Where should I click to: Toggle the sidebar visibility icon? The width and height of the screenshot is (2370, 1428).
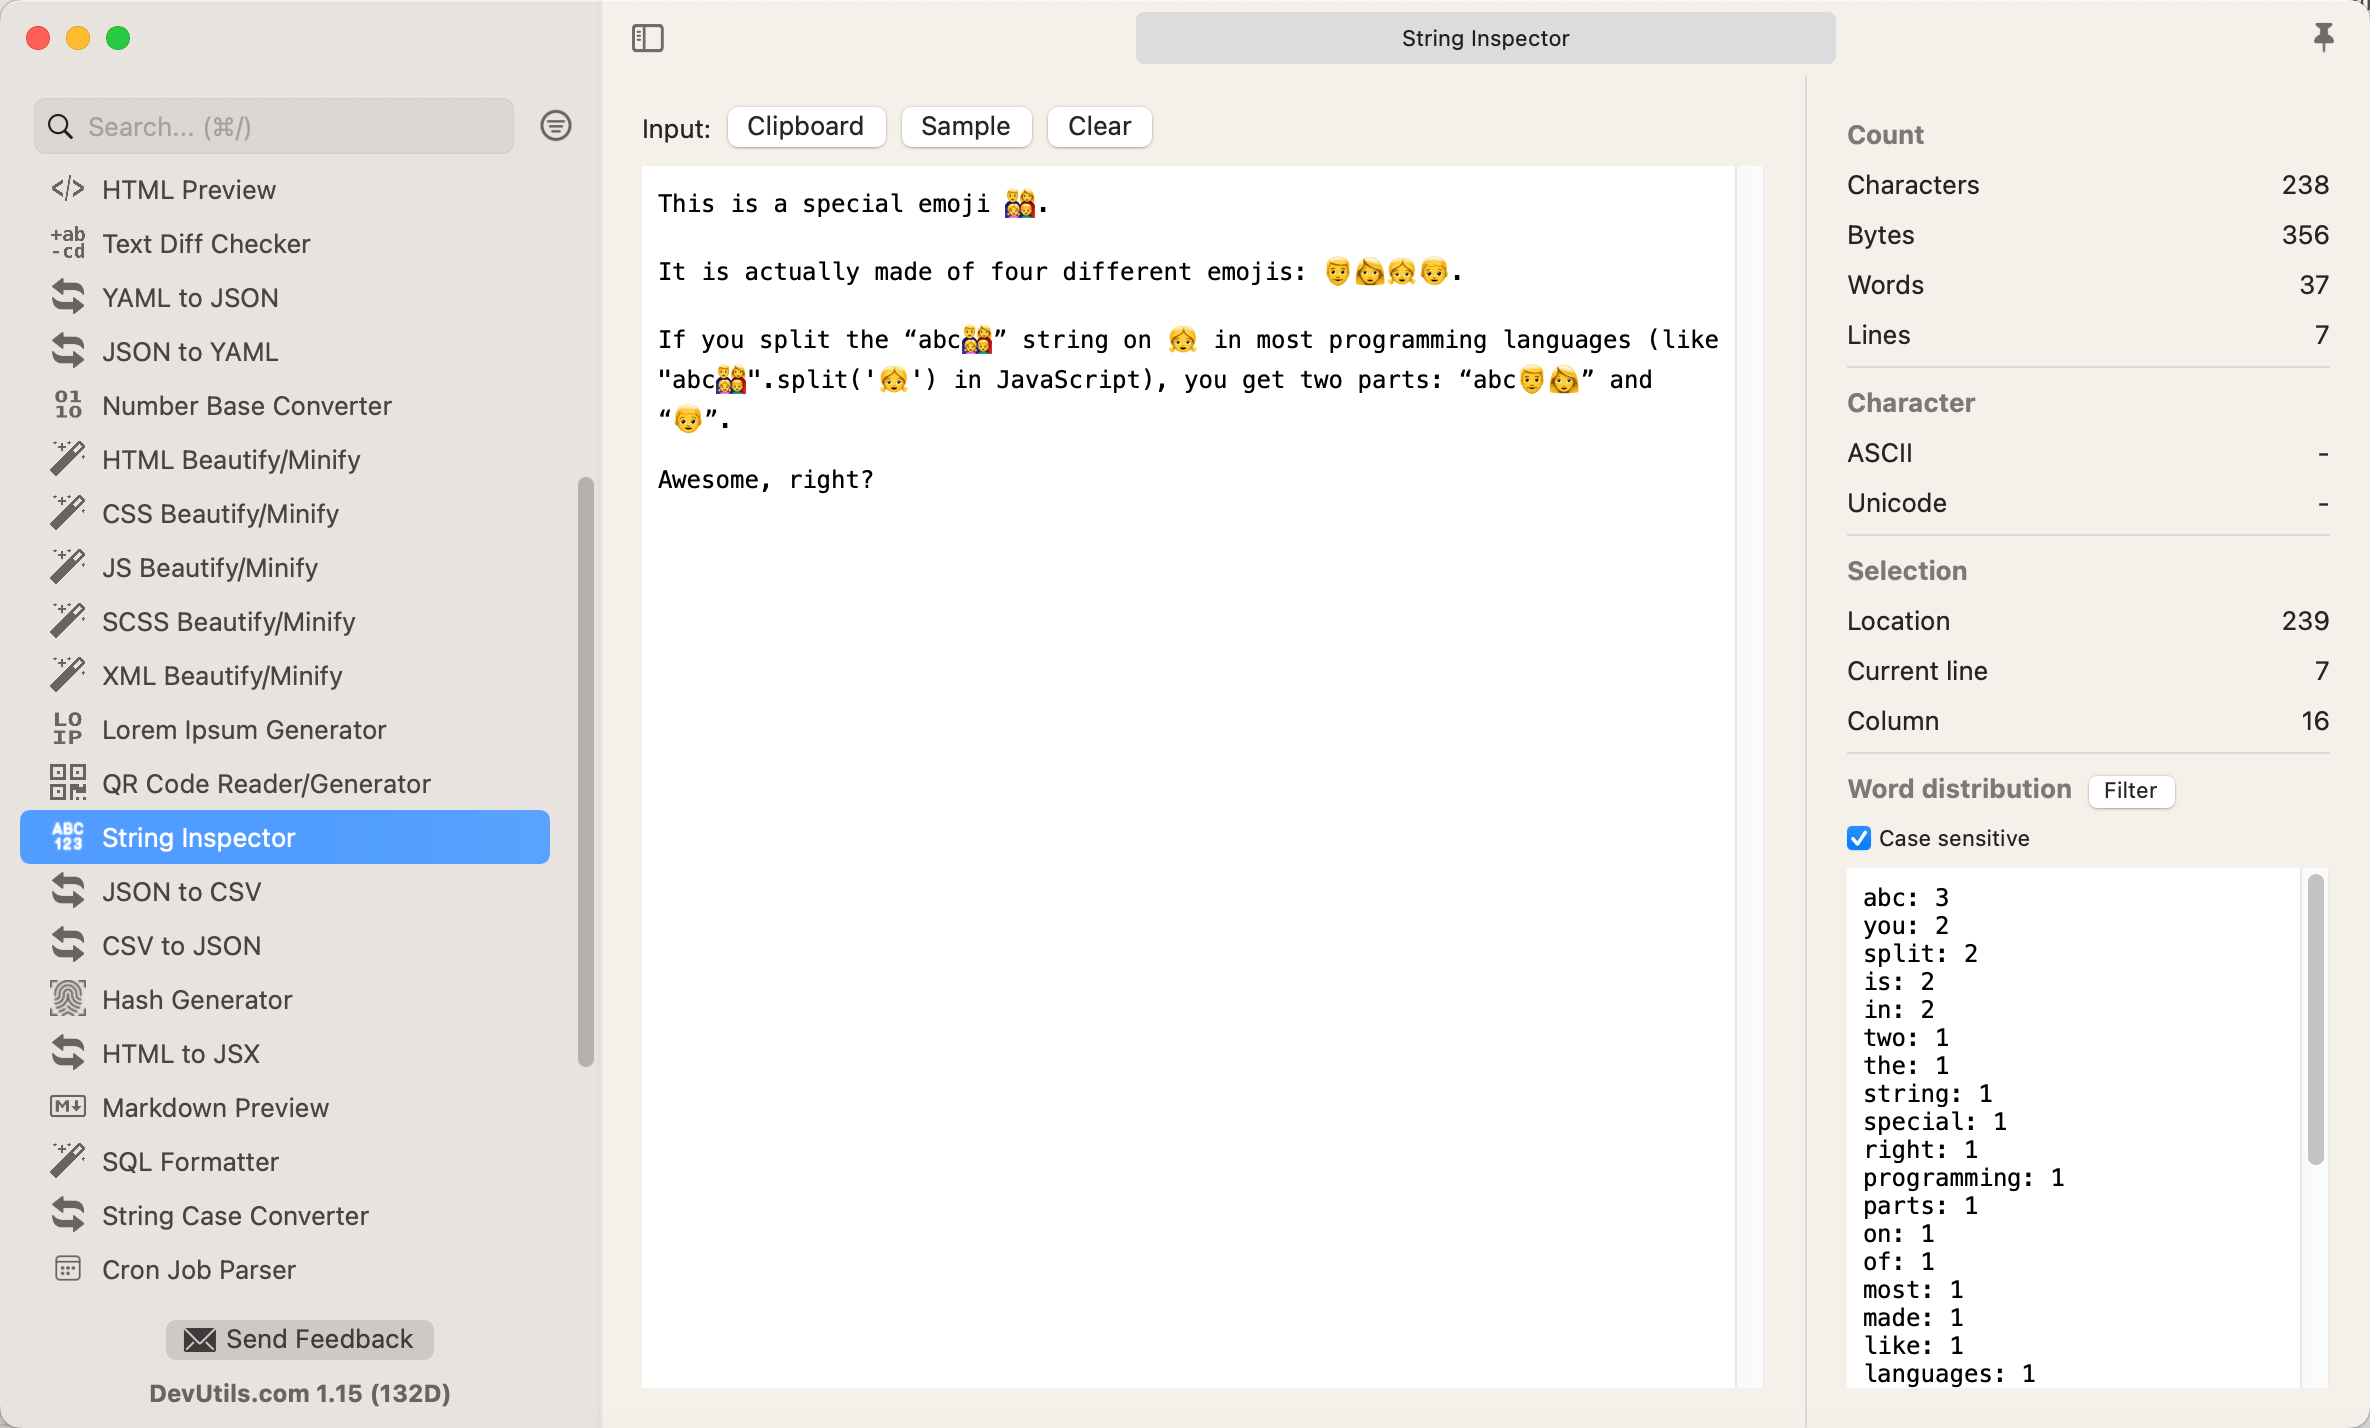coord(647,38)
